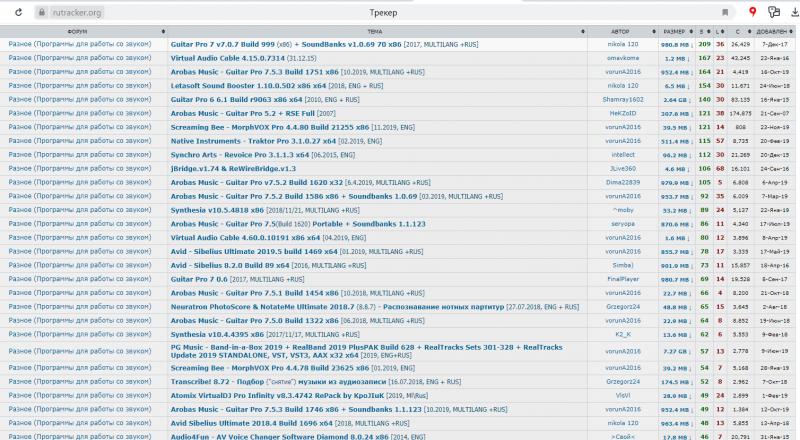Open author HeKZoID profile

tap(622, 113)
